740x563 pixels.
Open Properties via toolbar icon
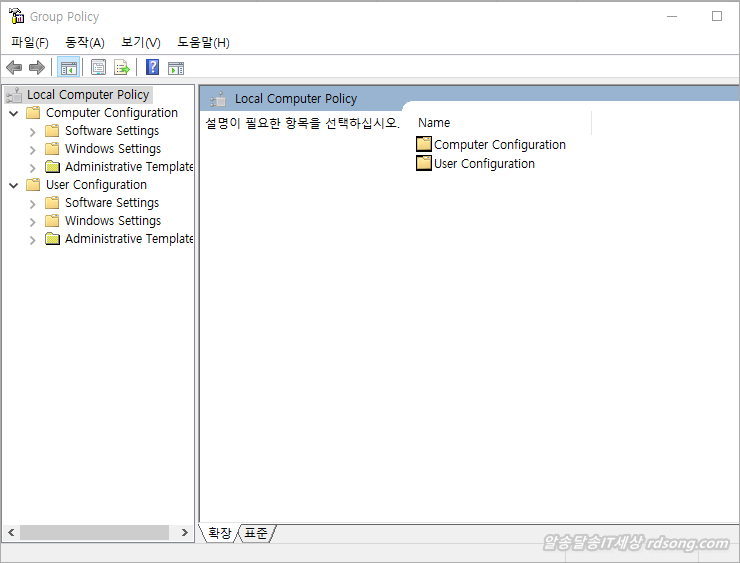click(x=98, y=68)
